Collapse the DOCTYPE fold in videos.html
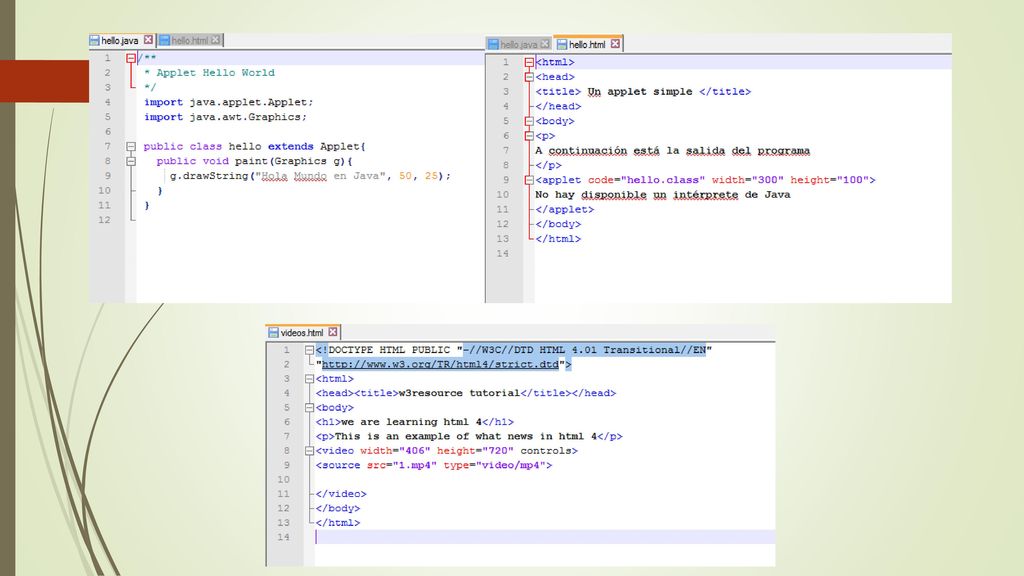 (x=310, y=350)
